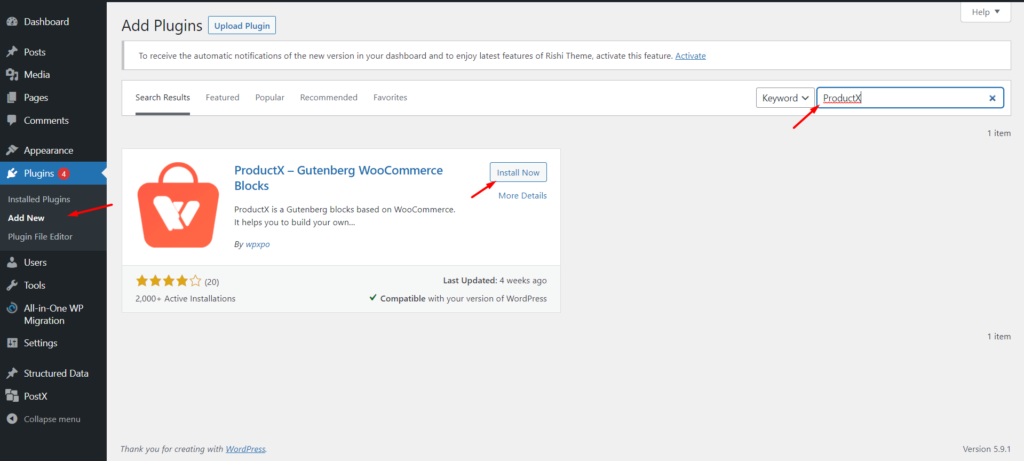
Task: Click the Activate link in notice
Action: (690, 56)
